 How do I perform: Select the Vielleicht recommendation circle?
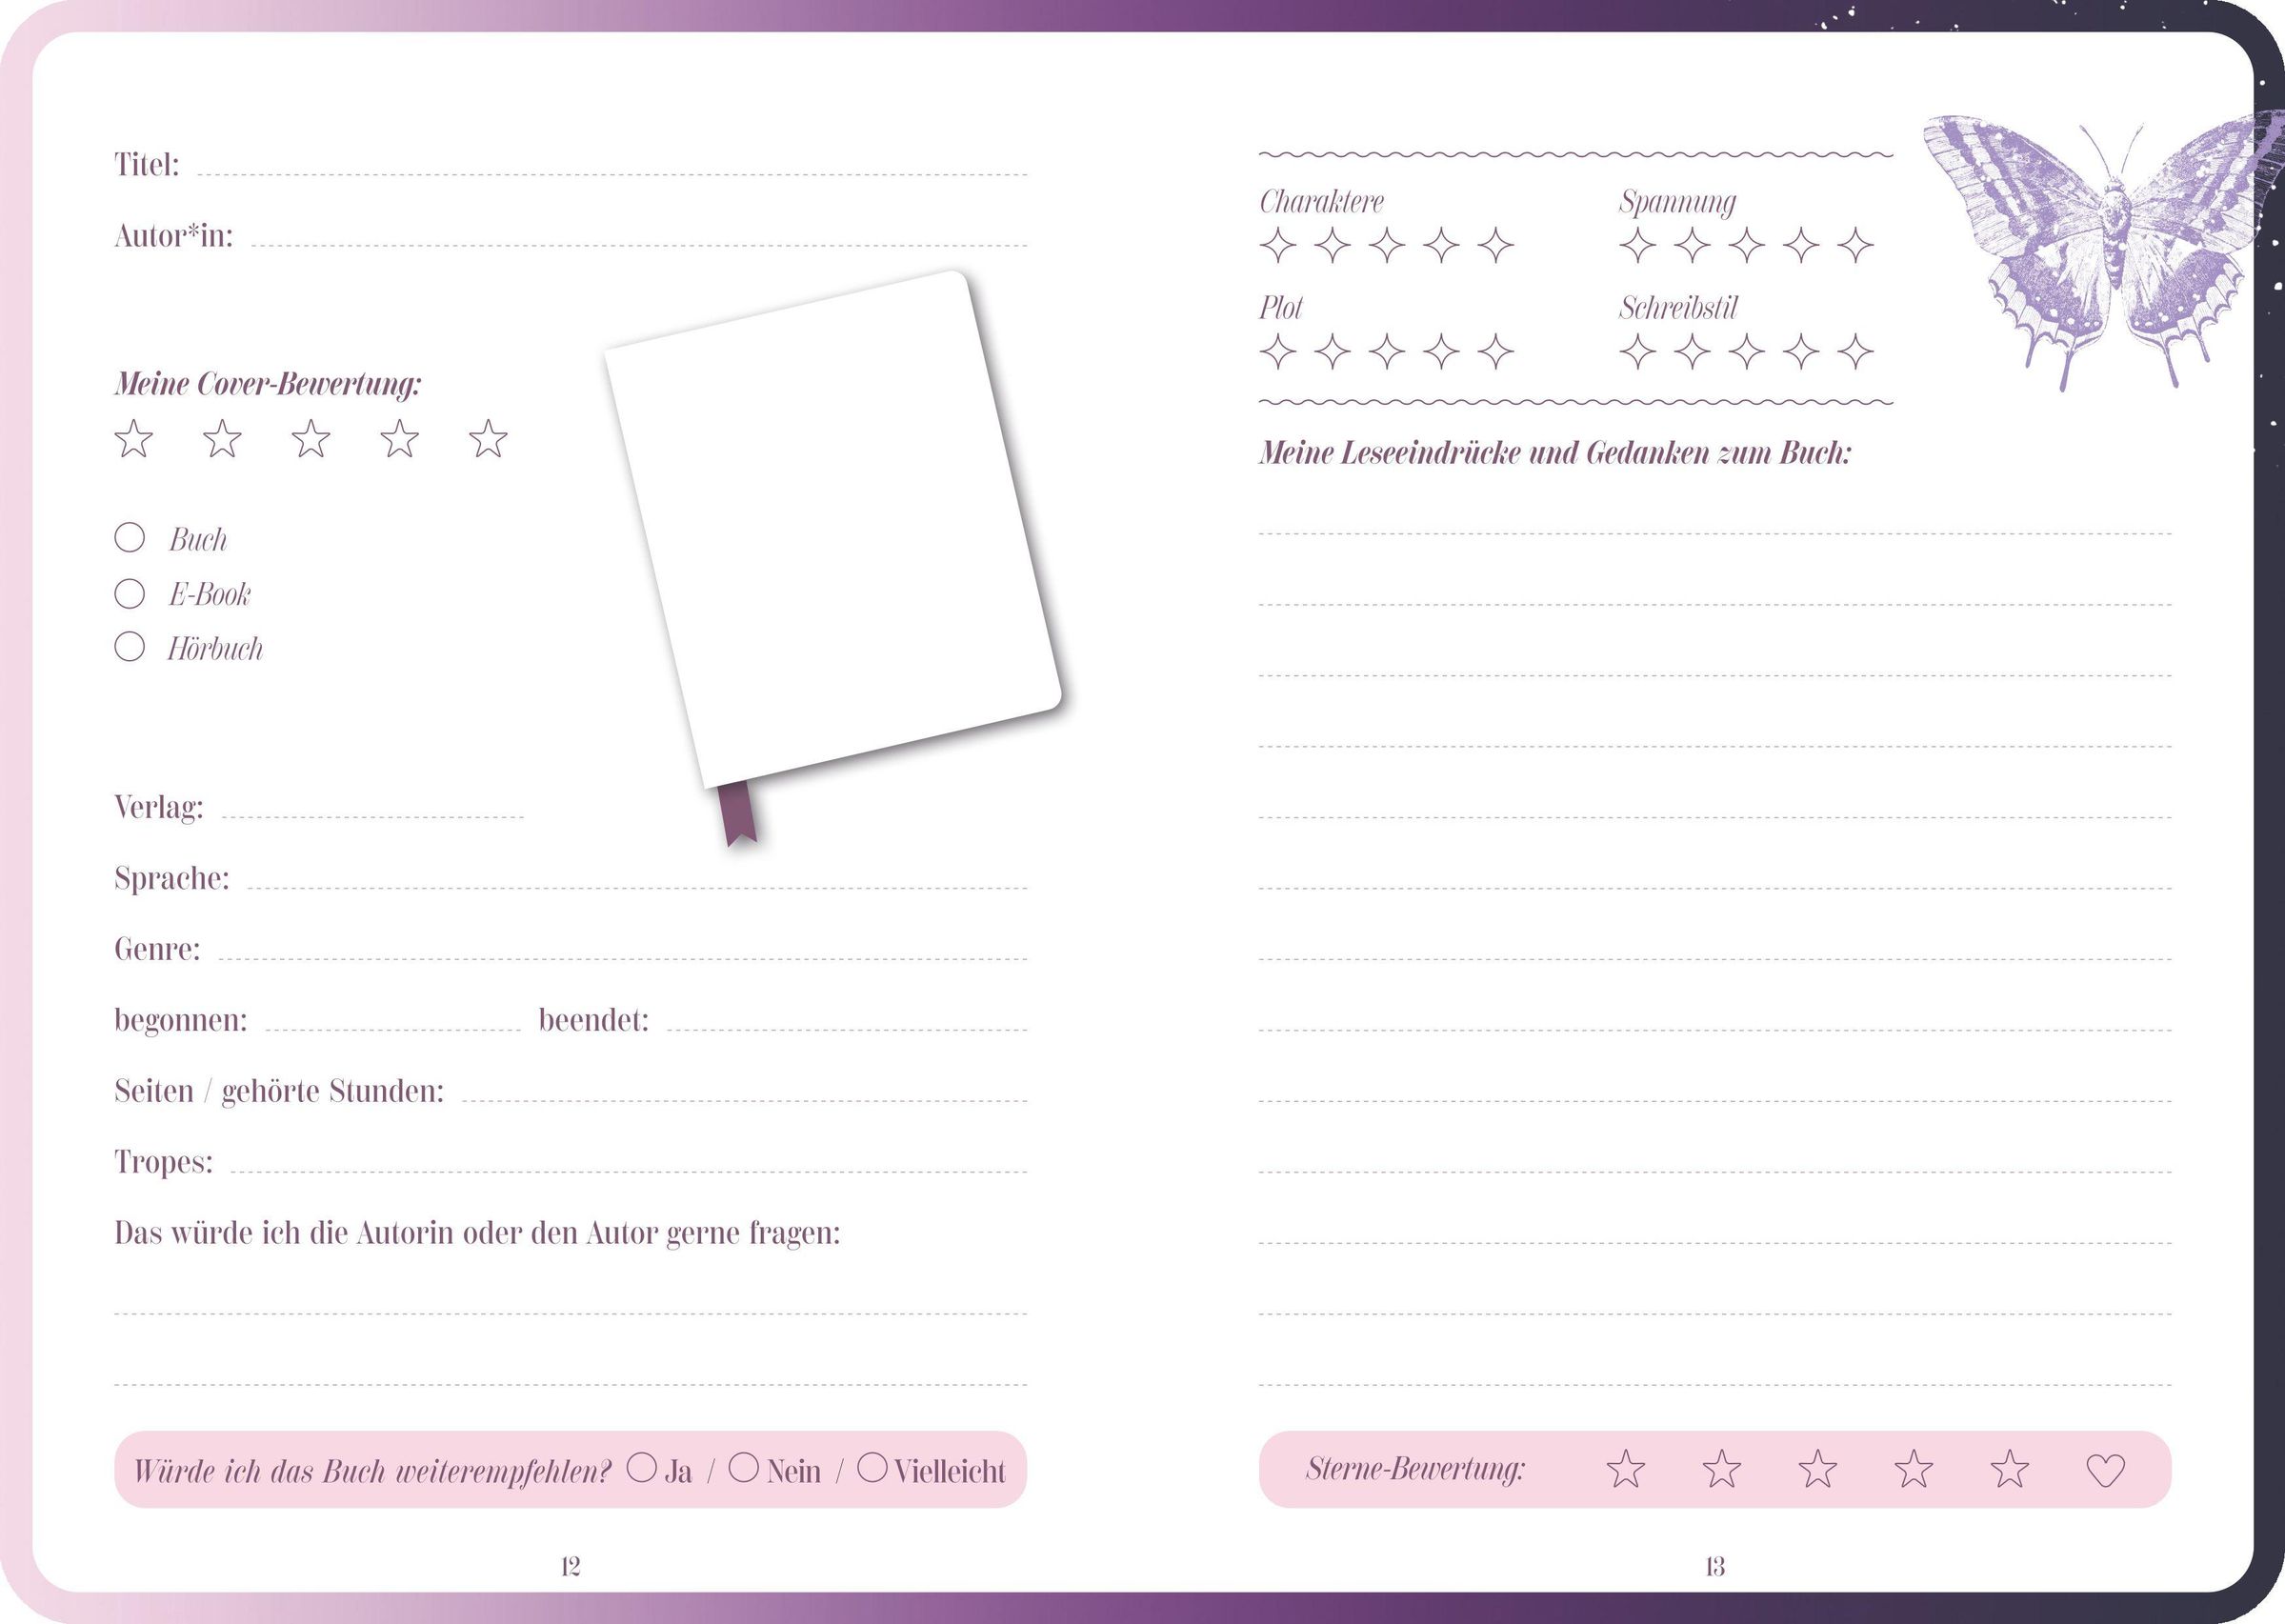point(872,1468)
